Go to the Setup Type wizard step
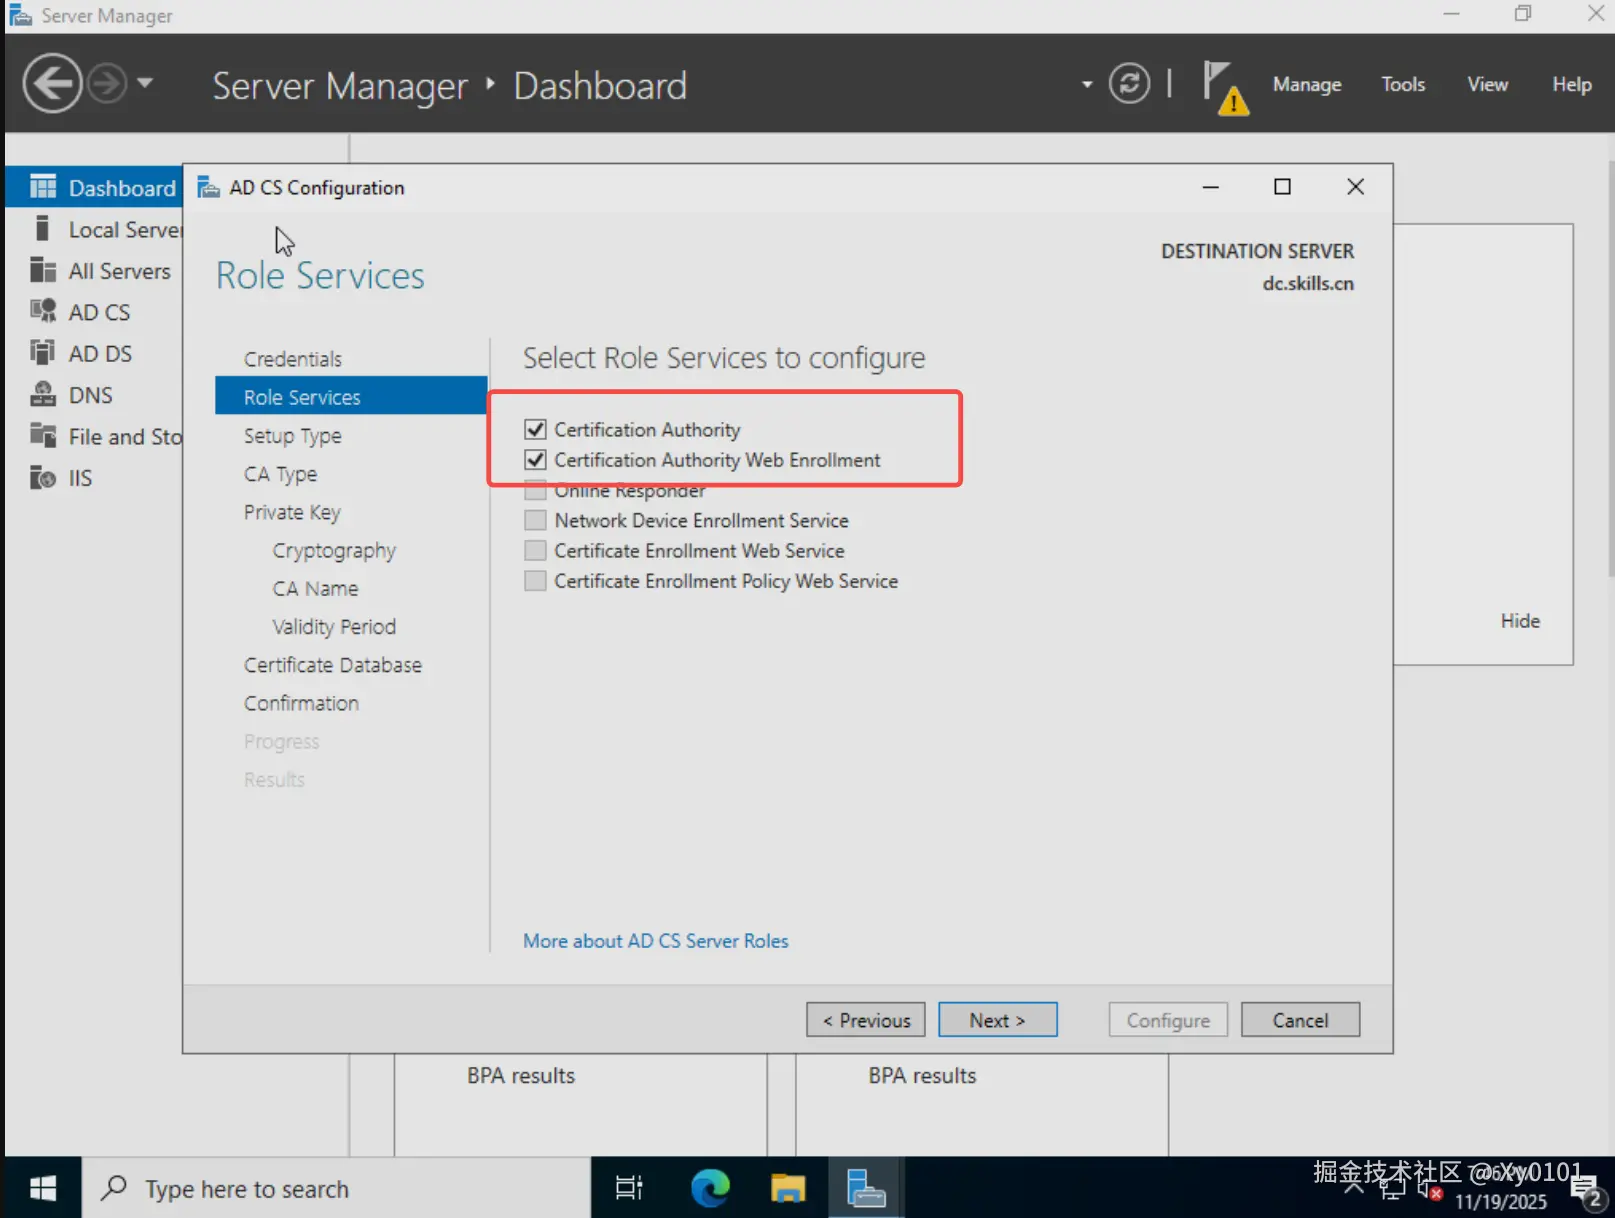 pos(293,436)
